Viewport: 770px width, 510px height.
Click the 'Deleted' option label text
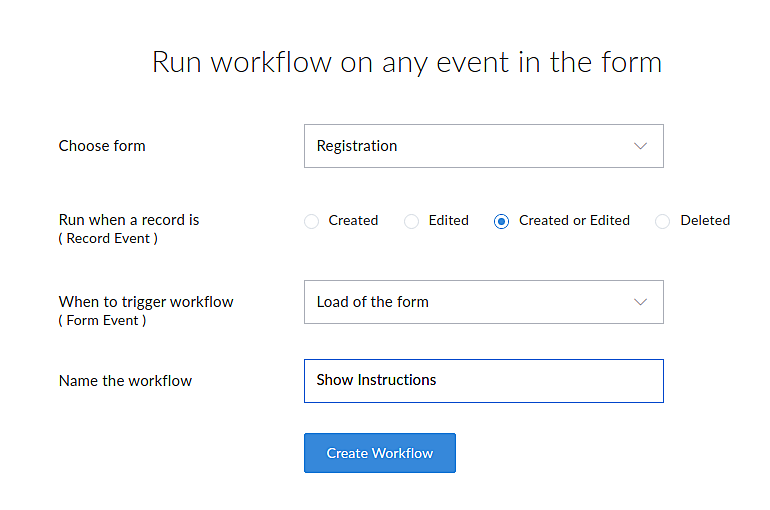705,221
